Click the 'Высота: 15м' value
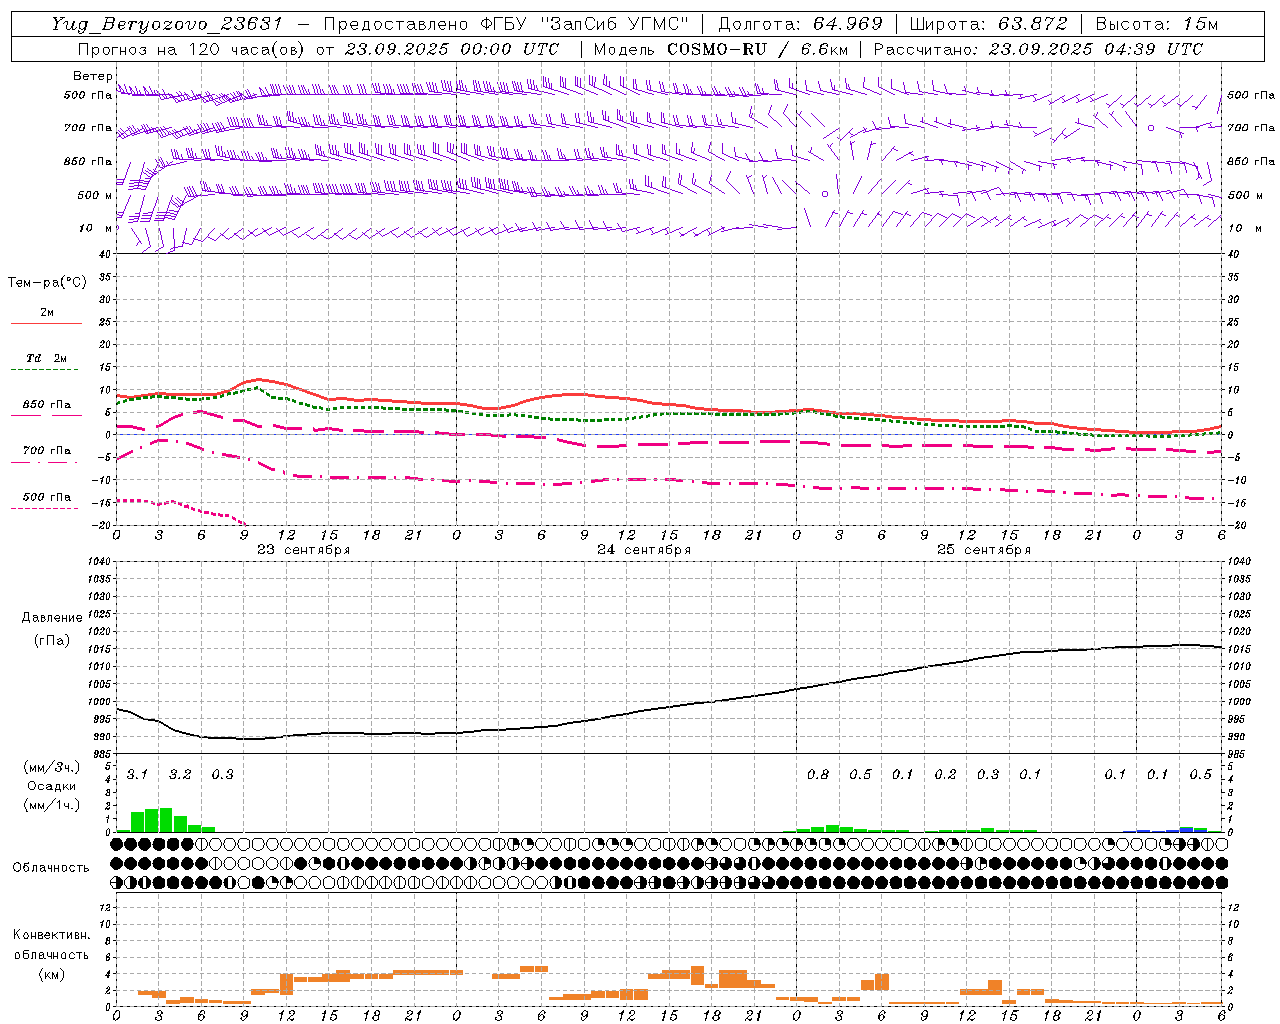Viewport: 1280px width, 1024px height. click(x=1157, y=24)
